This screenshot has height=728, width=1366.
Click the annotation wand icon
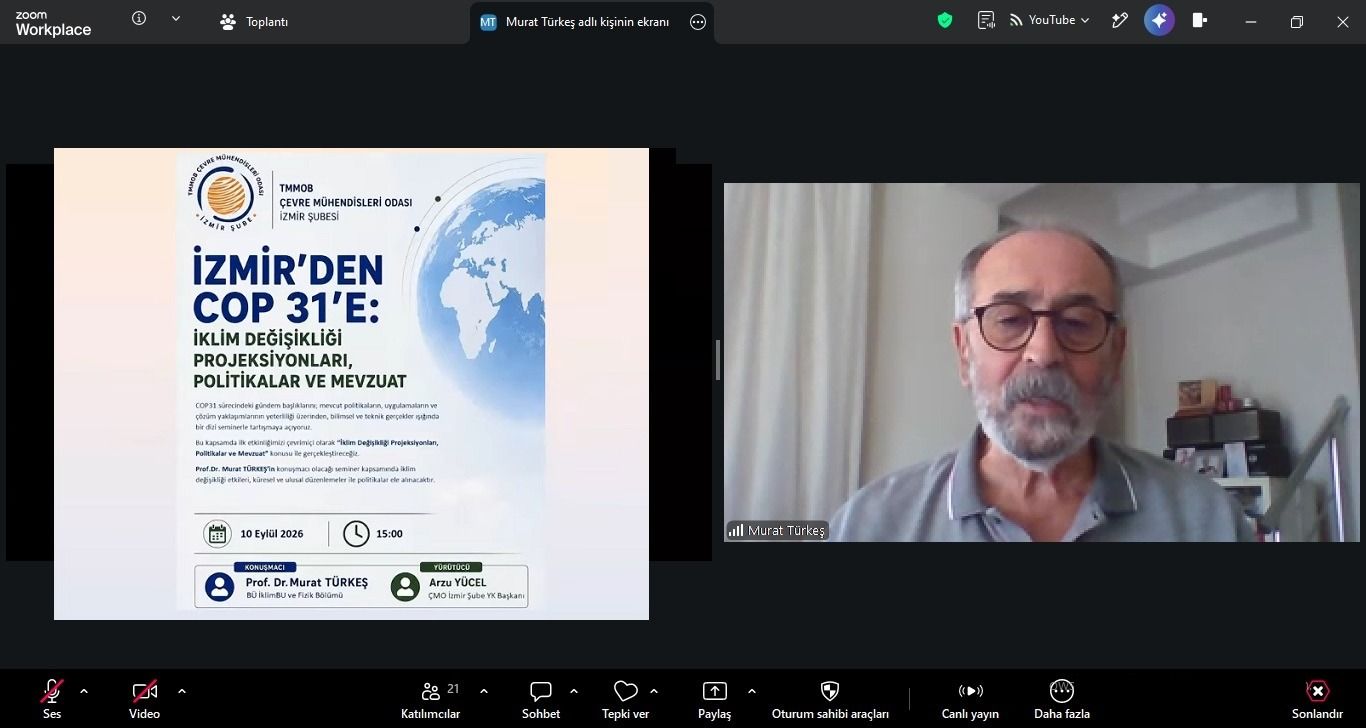point(1120,20)
